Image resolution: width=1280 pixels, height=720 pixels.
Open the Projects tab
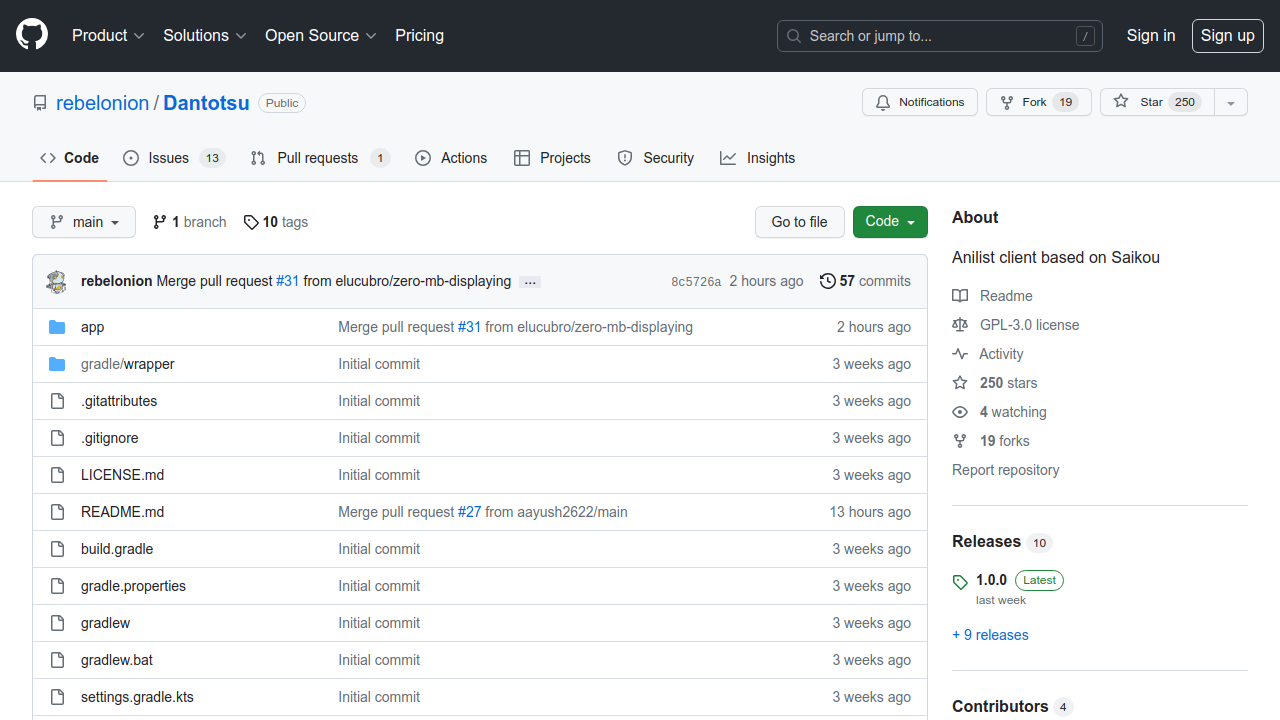[x=552, y=158]
